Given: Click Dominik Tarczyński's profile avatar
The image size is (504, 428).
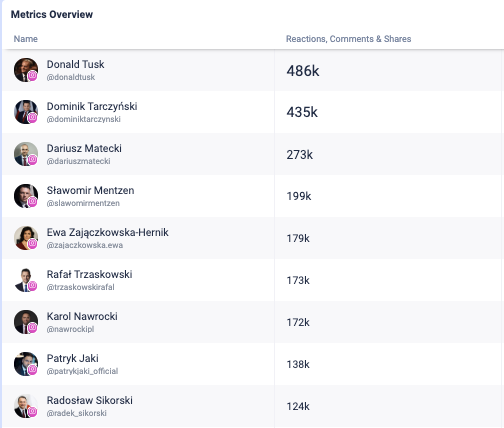Looking at the screenshot, I should click(x=26, y=112).
